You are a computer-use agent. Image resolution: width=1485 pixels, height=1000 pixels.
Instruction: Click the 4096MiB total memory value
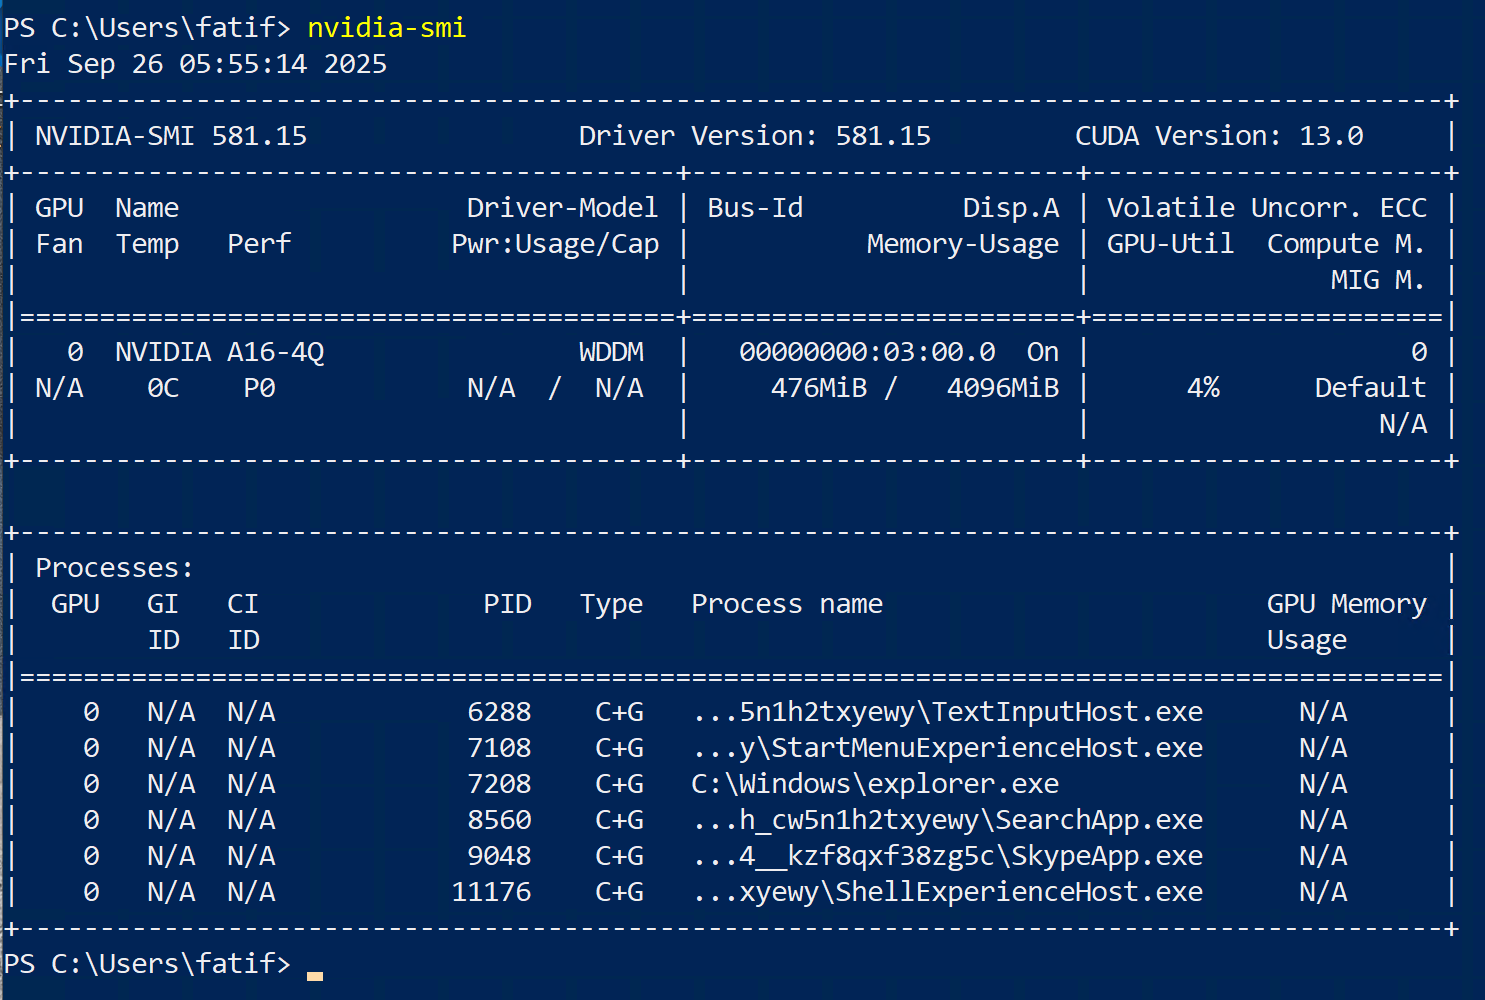point(1002,388)
